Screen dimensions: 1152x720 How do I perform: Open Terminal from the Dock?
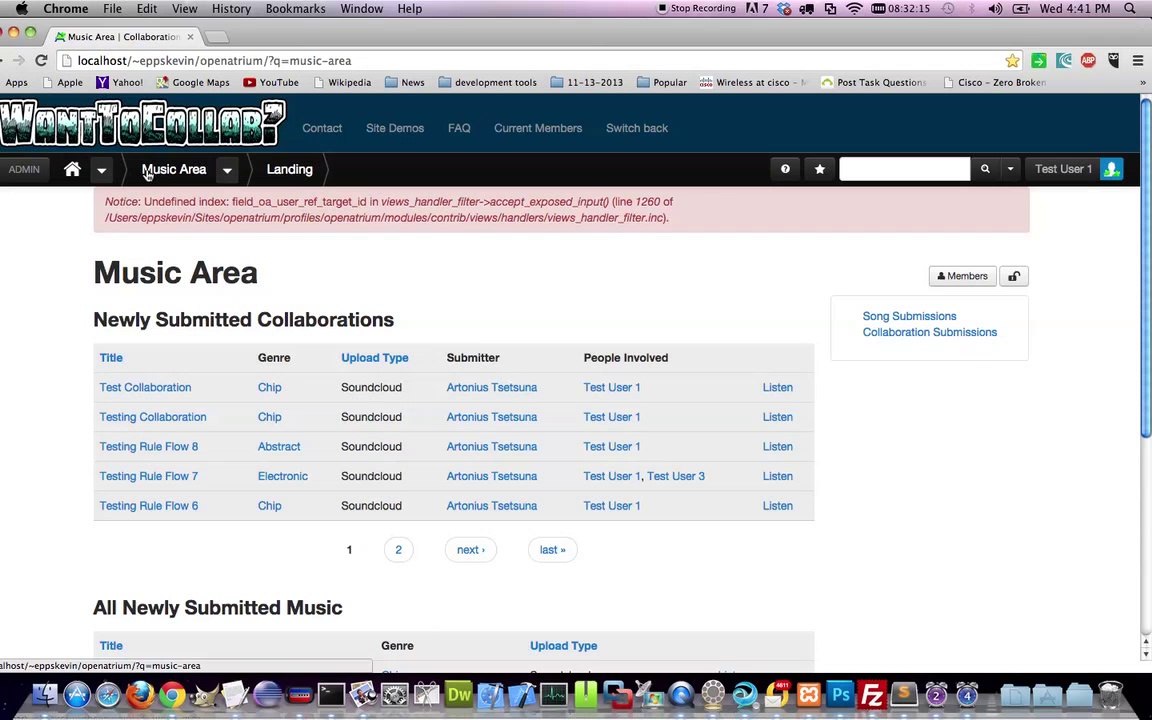(331, 694)
